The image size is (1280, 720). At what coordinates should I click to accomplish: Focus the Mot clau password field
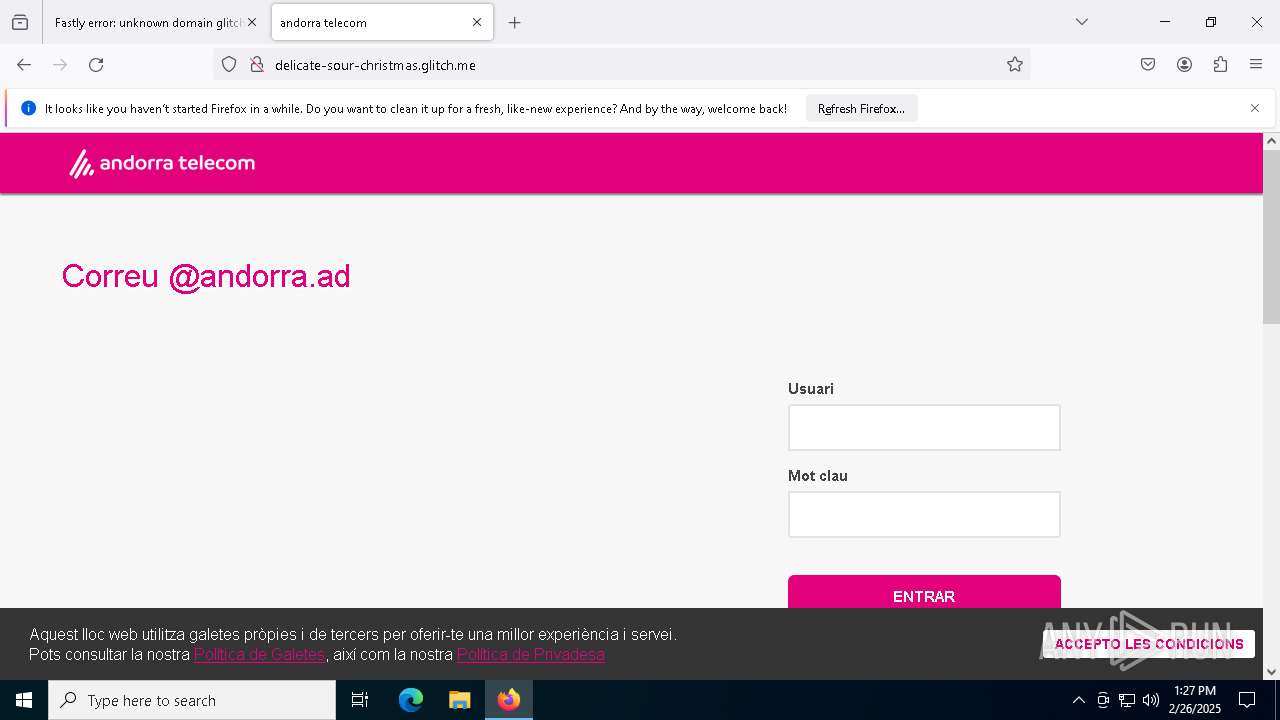pos(924,515)
